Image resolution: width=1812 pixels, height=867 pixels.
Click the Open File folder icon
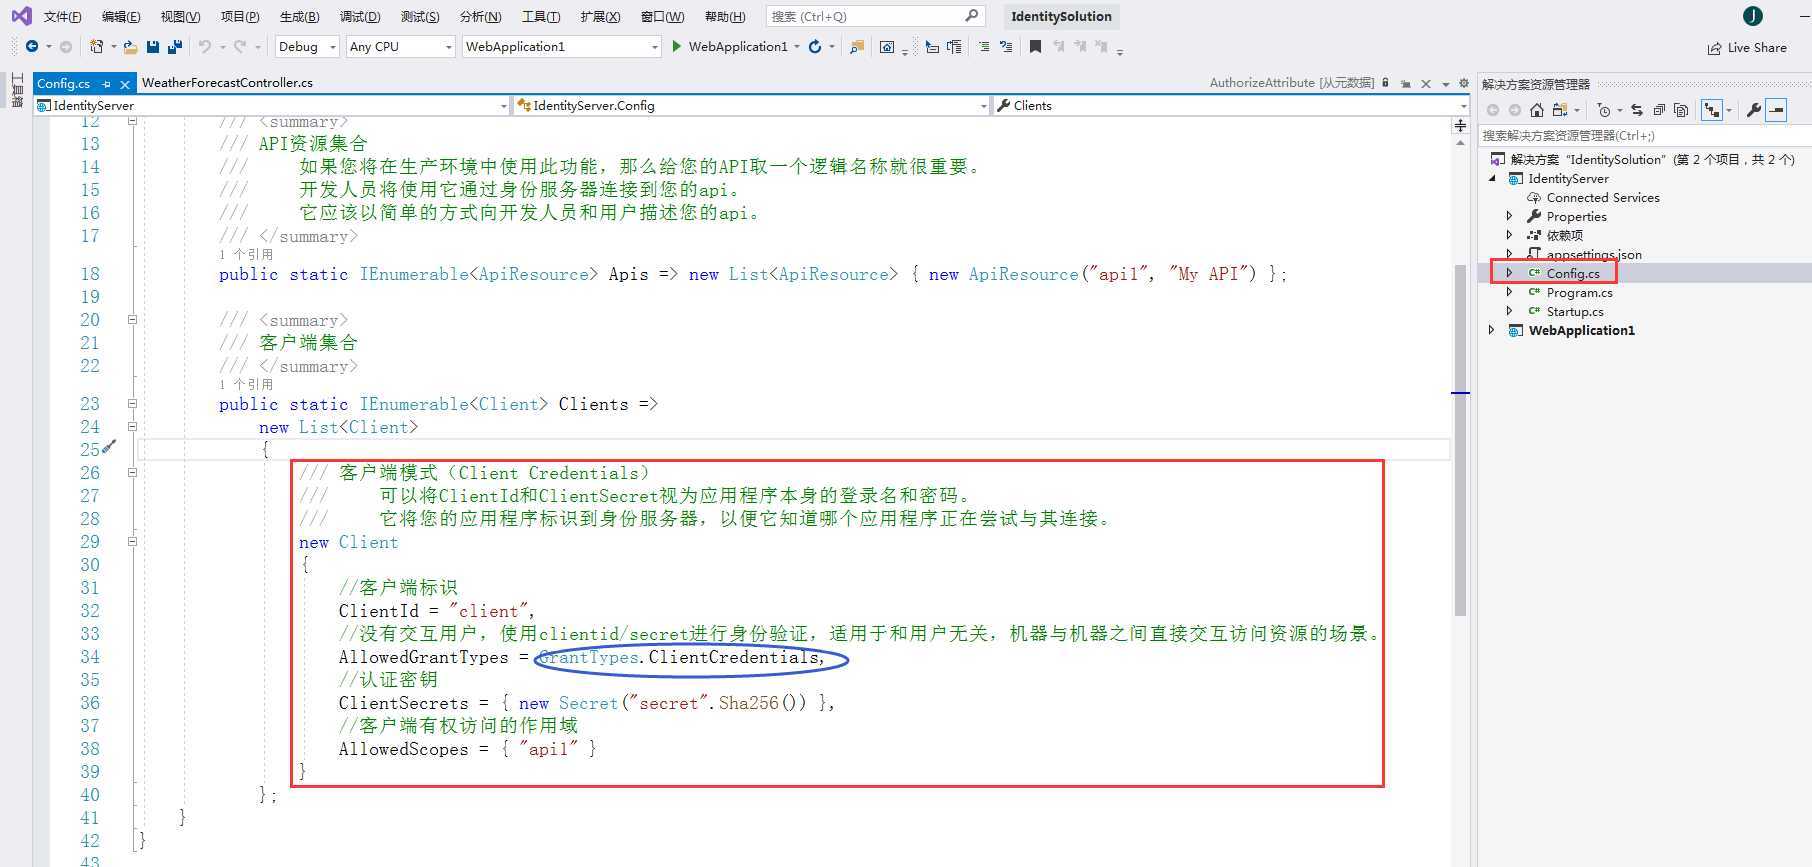[130, 46]
